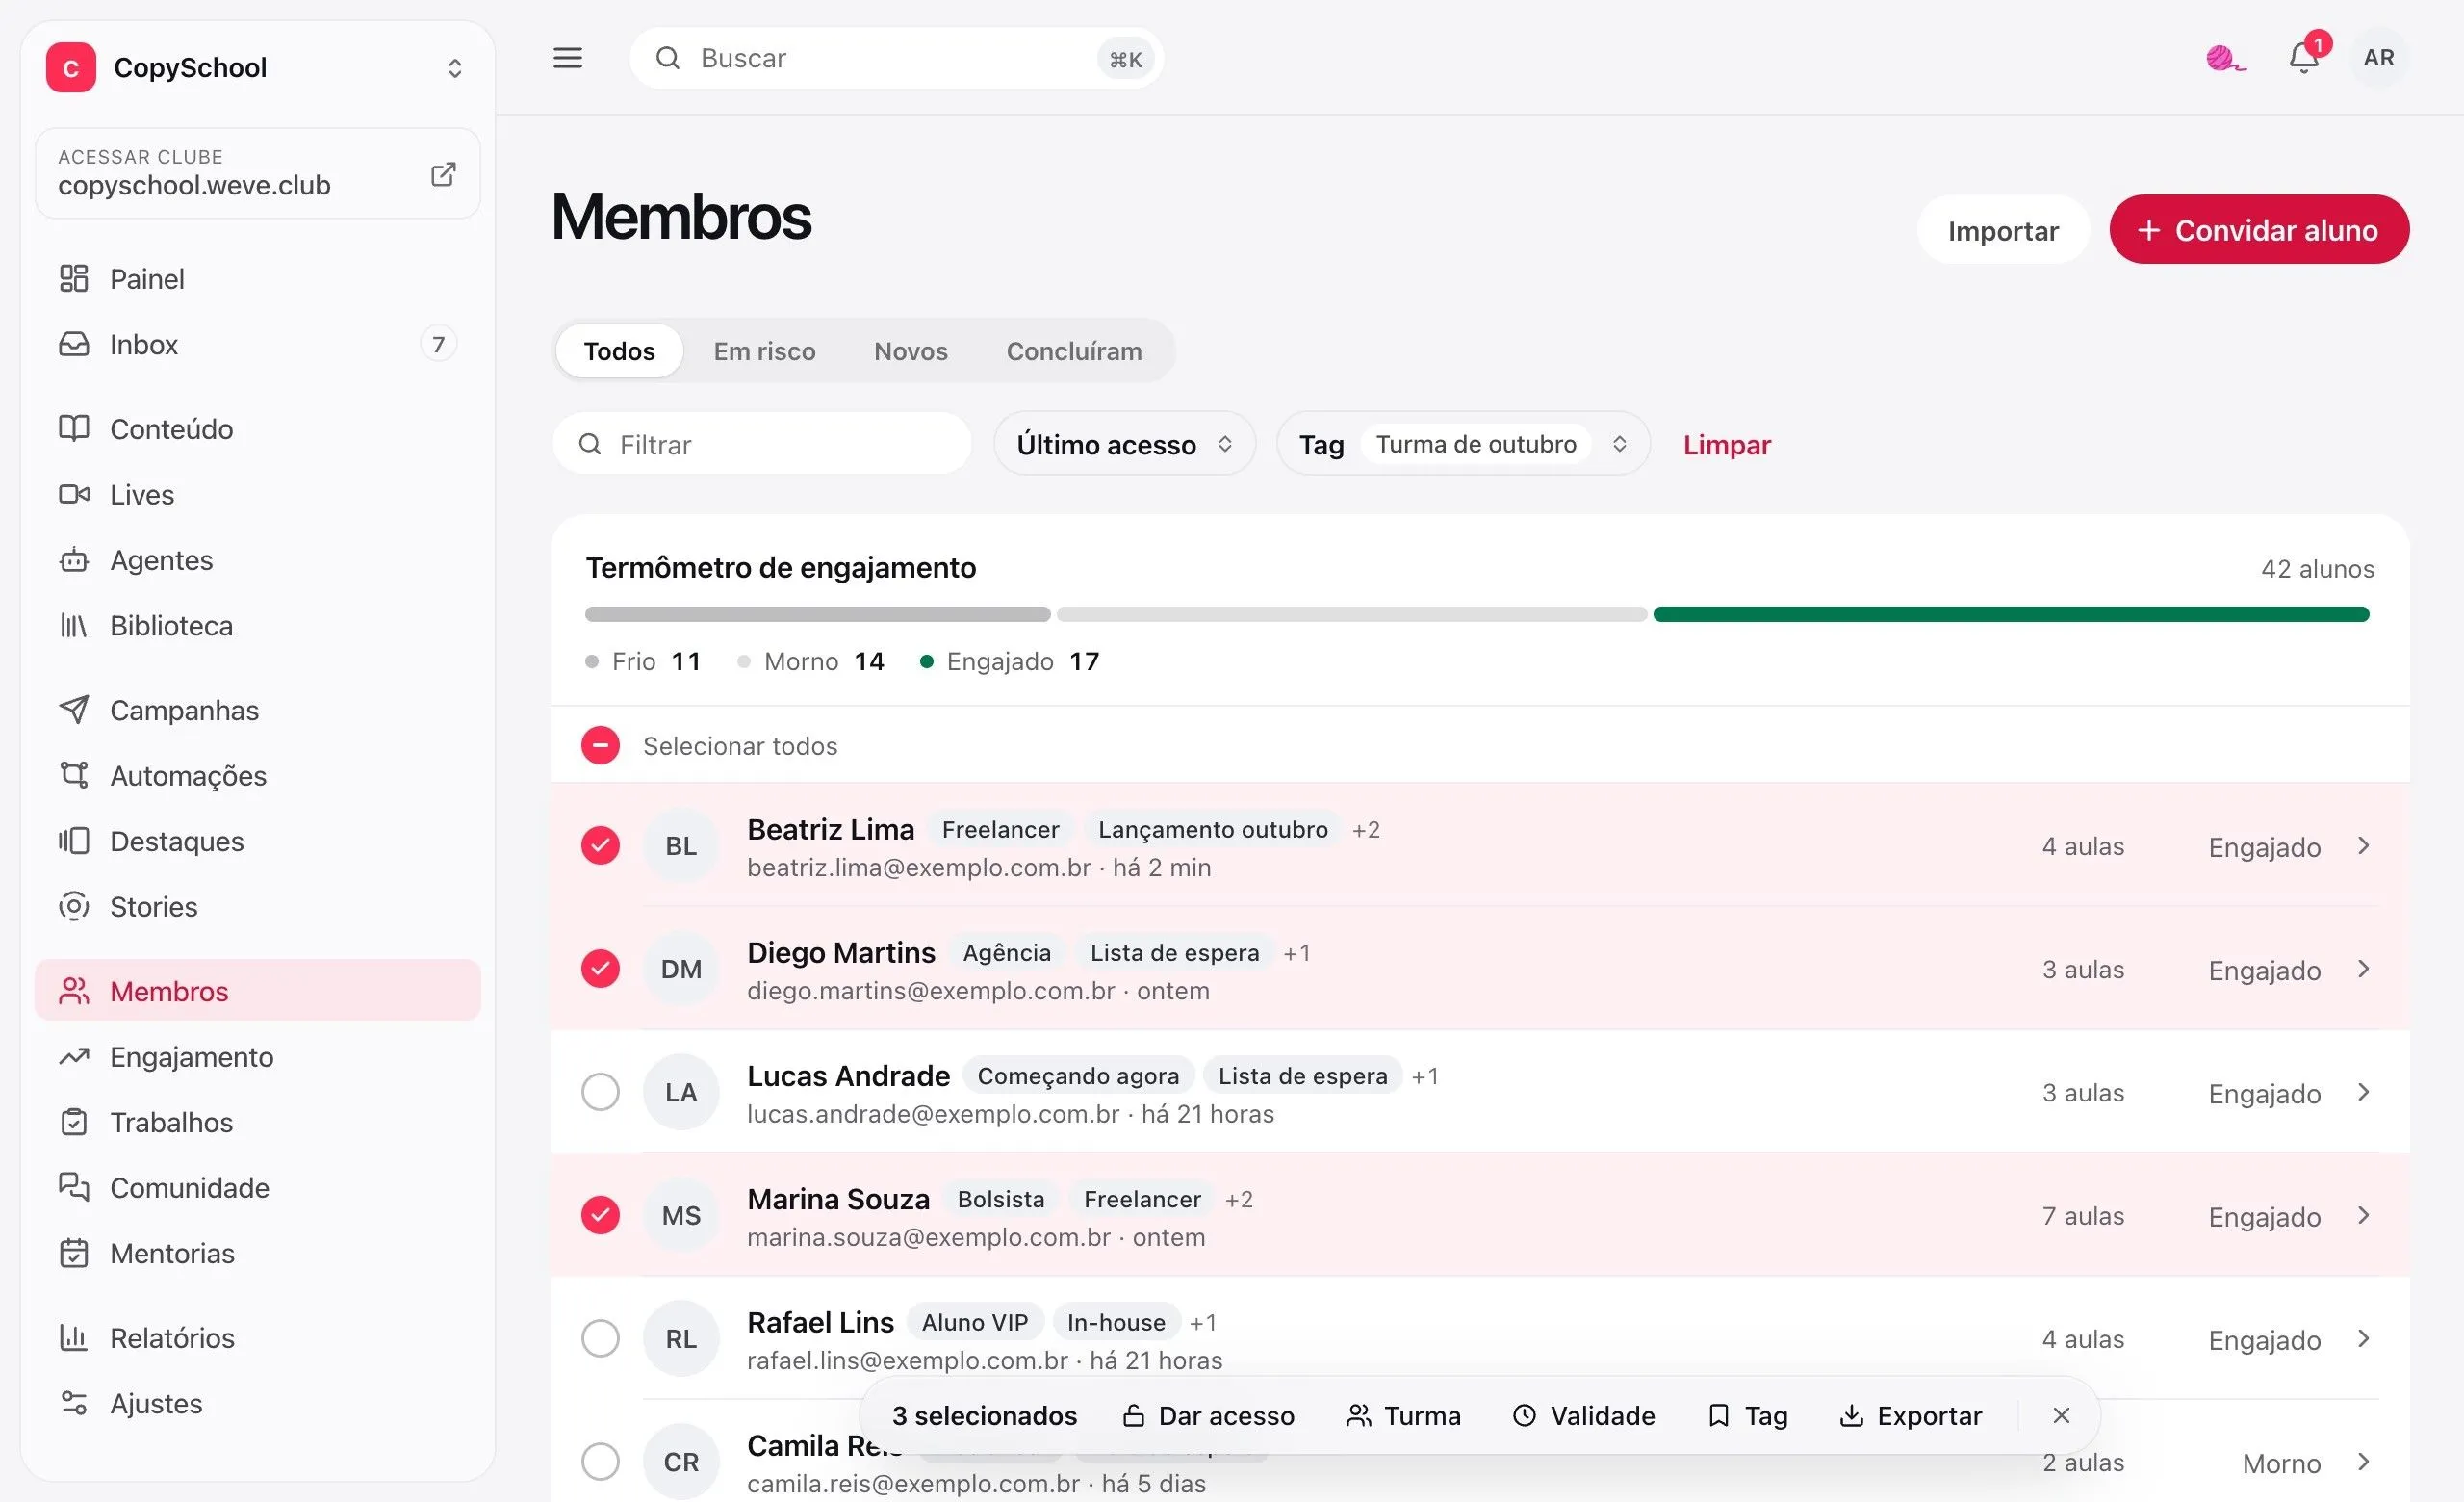The height and width of the screenshot is (1502, 2464).
Task: Open Marina Souza's row chevron
Action: pyautogui.click(x=2363, y=1215)
